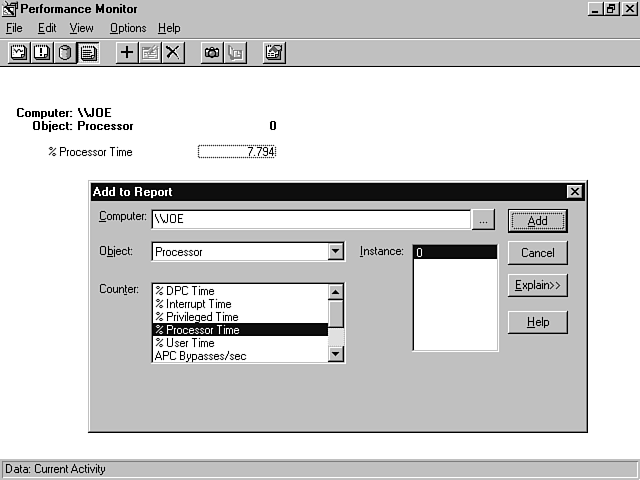Open the Alert view toolbar icon
The image size is (640, 480).
tap(42, 53)
